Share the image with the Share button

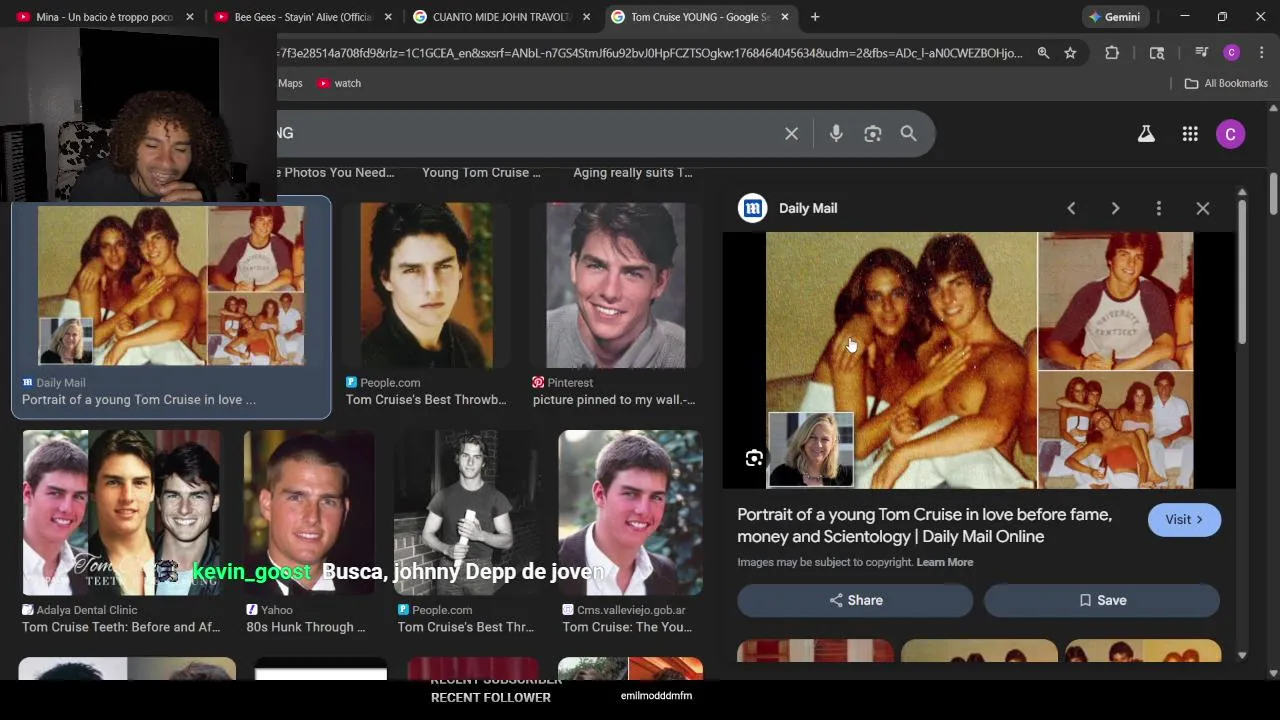coord(855,600)
